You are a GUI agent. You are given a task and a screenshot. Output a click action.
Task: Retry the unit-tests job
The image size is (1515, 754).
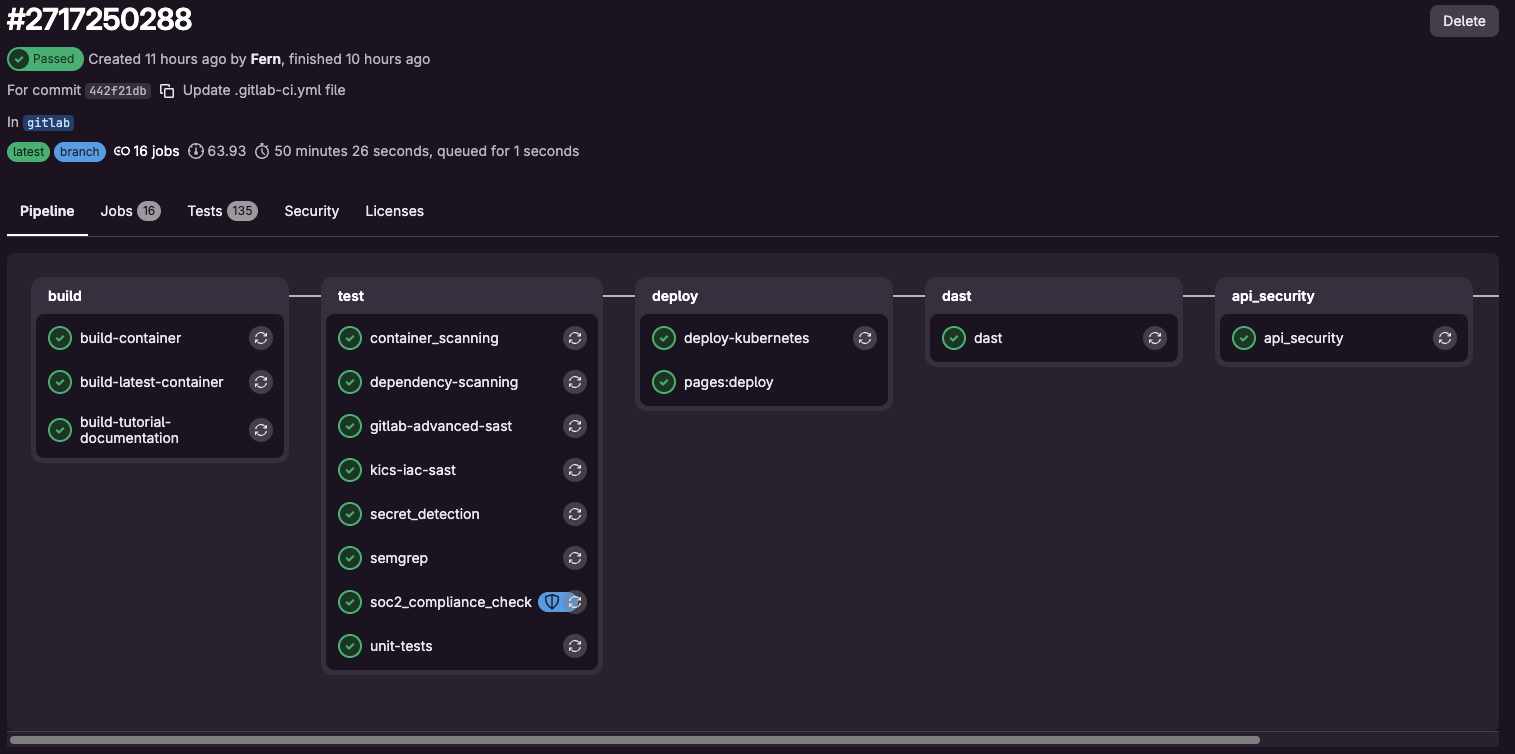(x=575, y=646)
